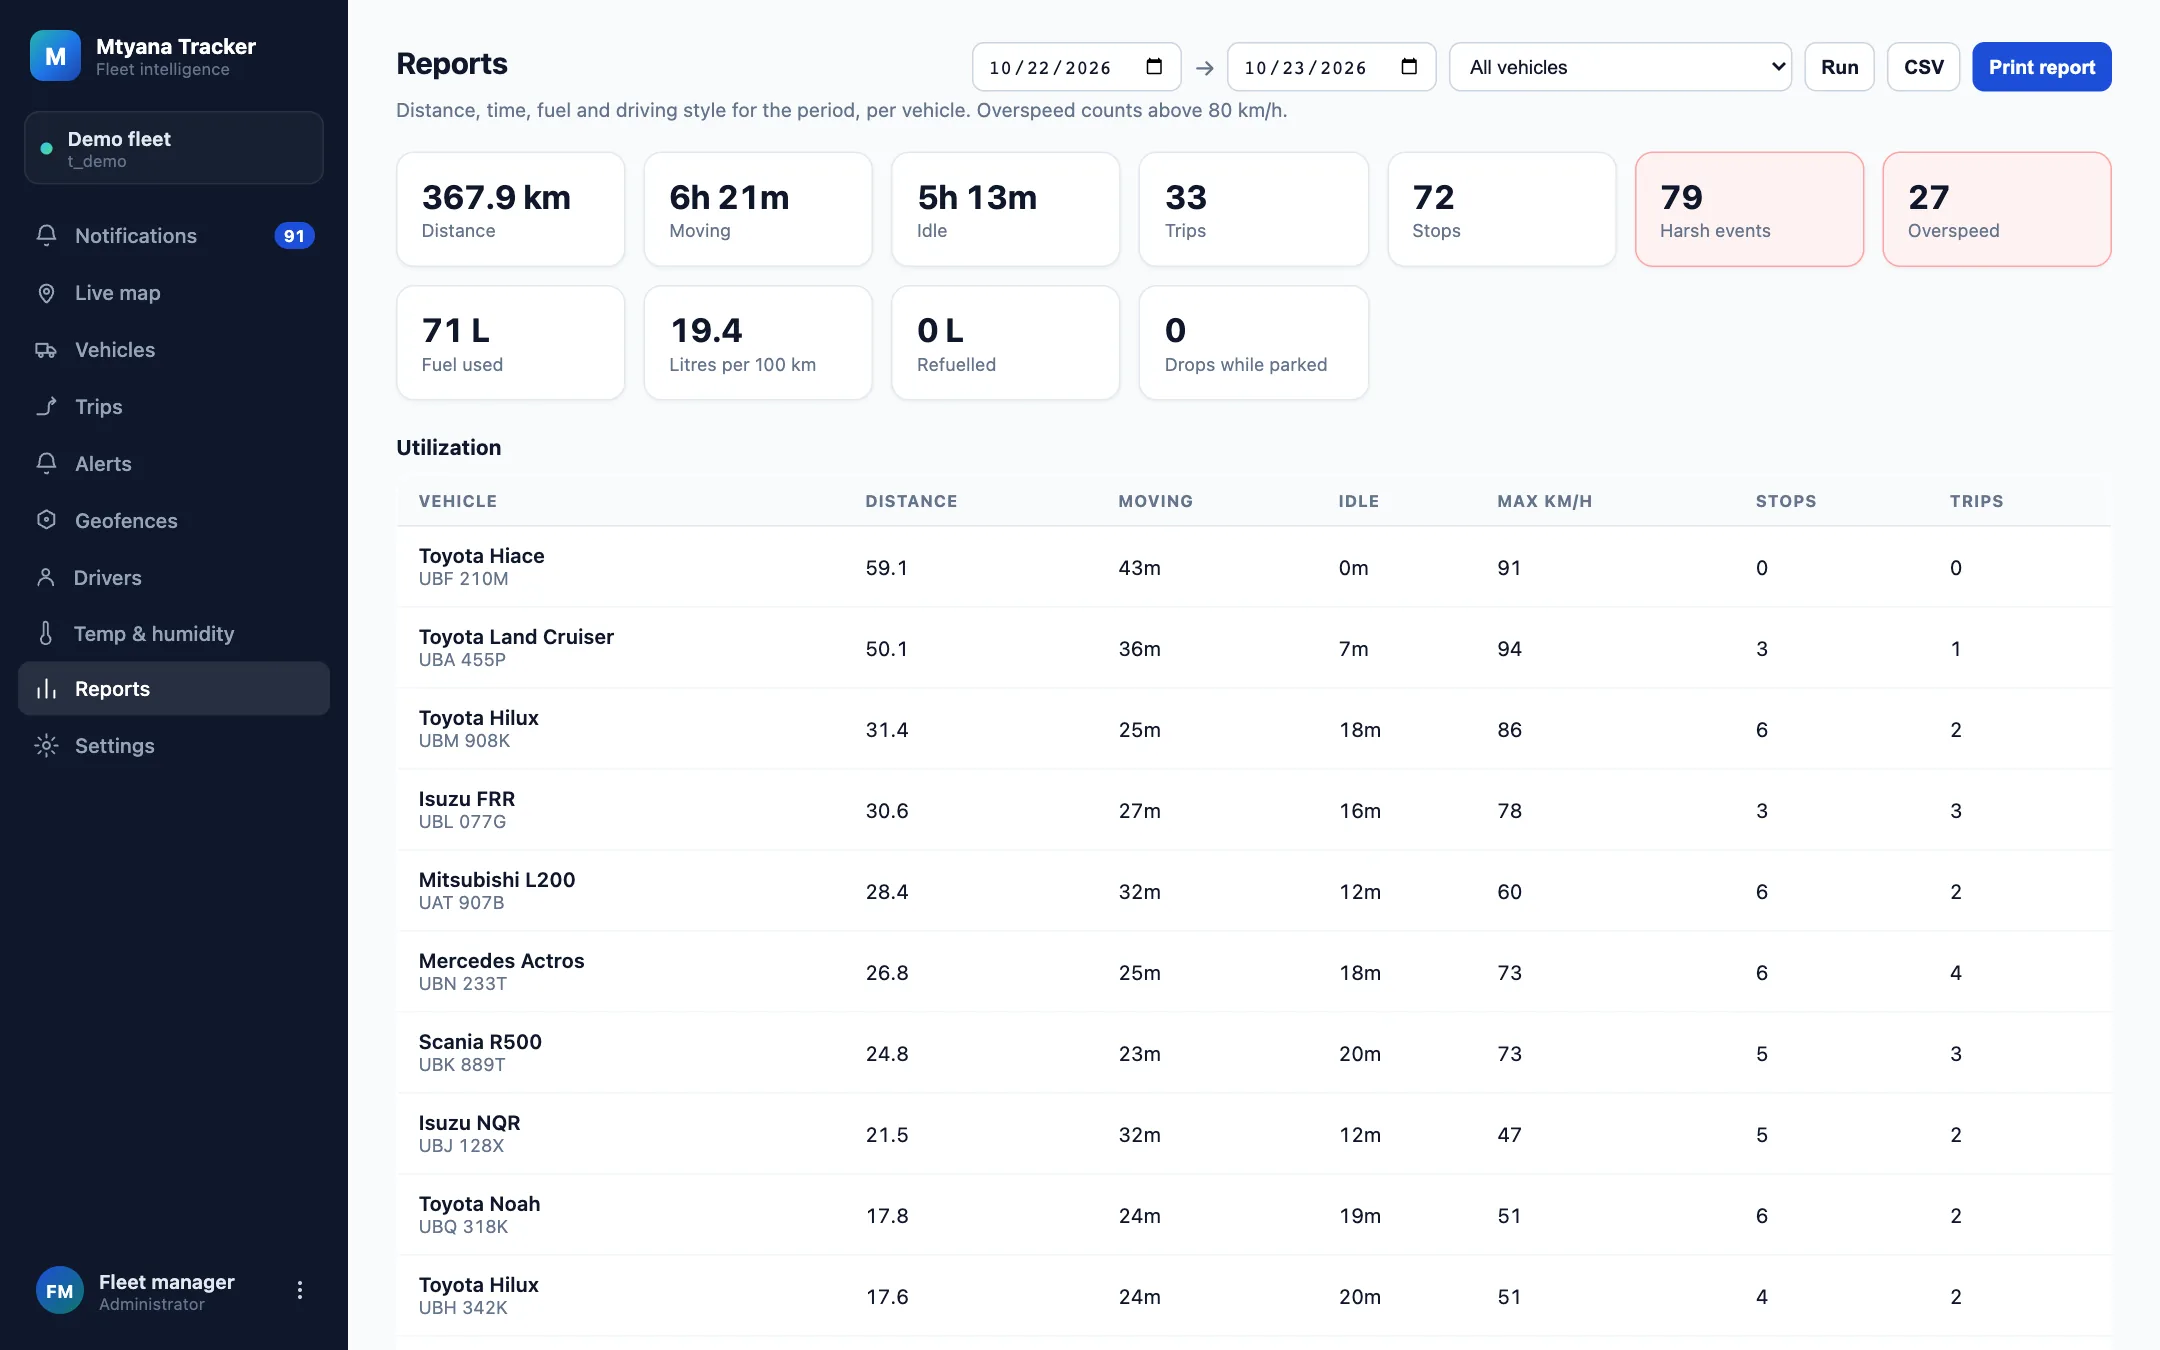This screenshot has width=2160, height=1350.
Task: Click the Drivers person icon
Action: tap(46, 577)
